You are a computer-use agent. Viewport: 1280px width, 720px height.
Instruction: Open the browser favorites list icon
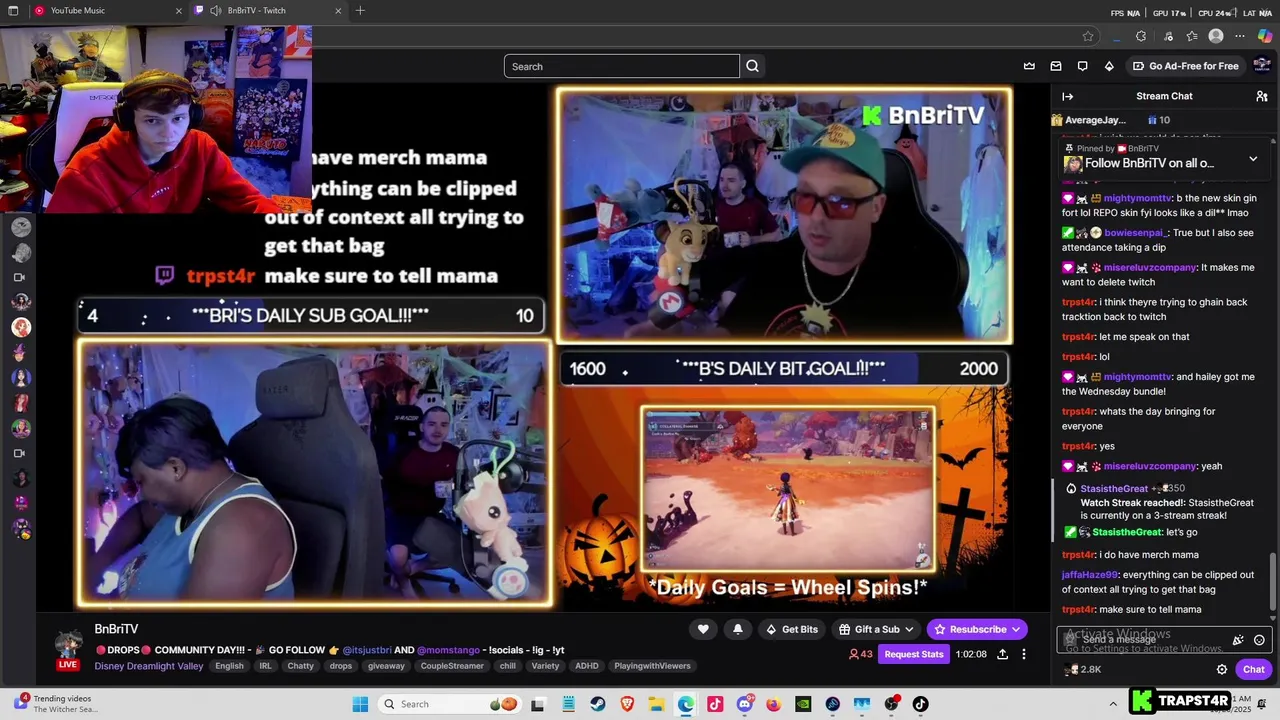pyautogui.click(x=1192, y=36)
